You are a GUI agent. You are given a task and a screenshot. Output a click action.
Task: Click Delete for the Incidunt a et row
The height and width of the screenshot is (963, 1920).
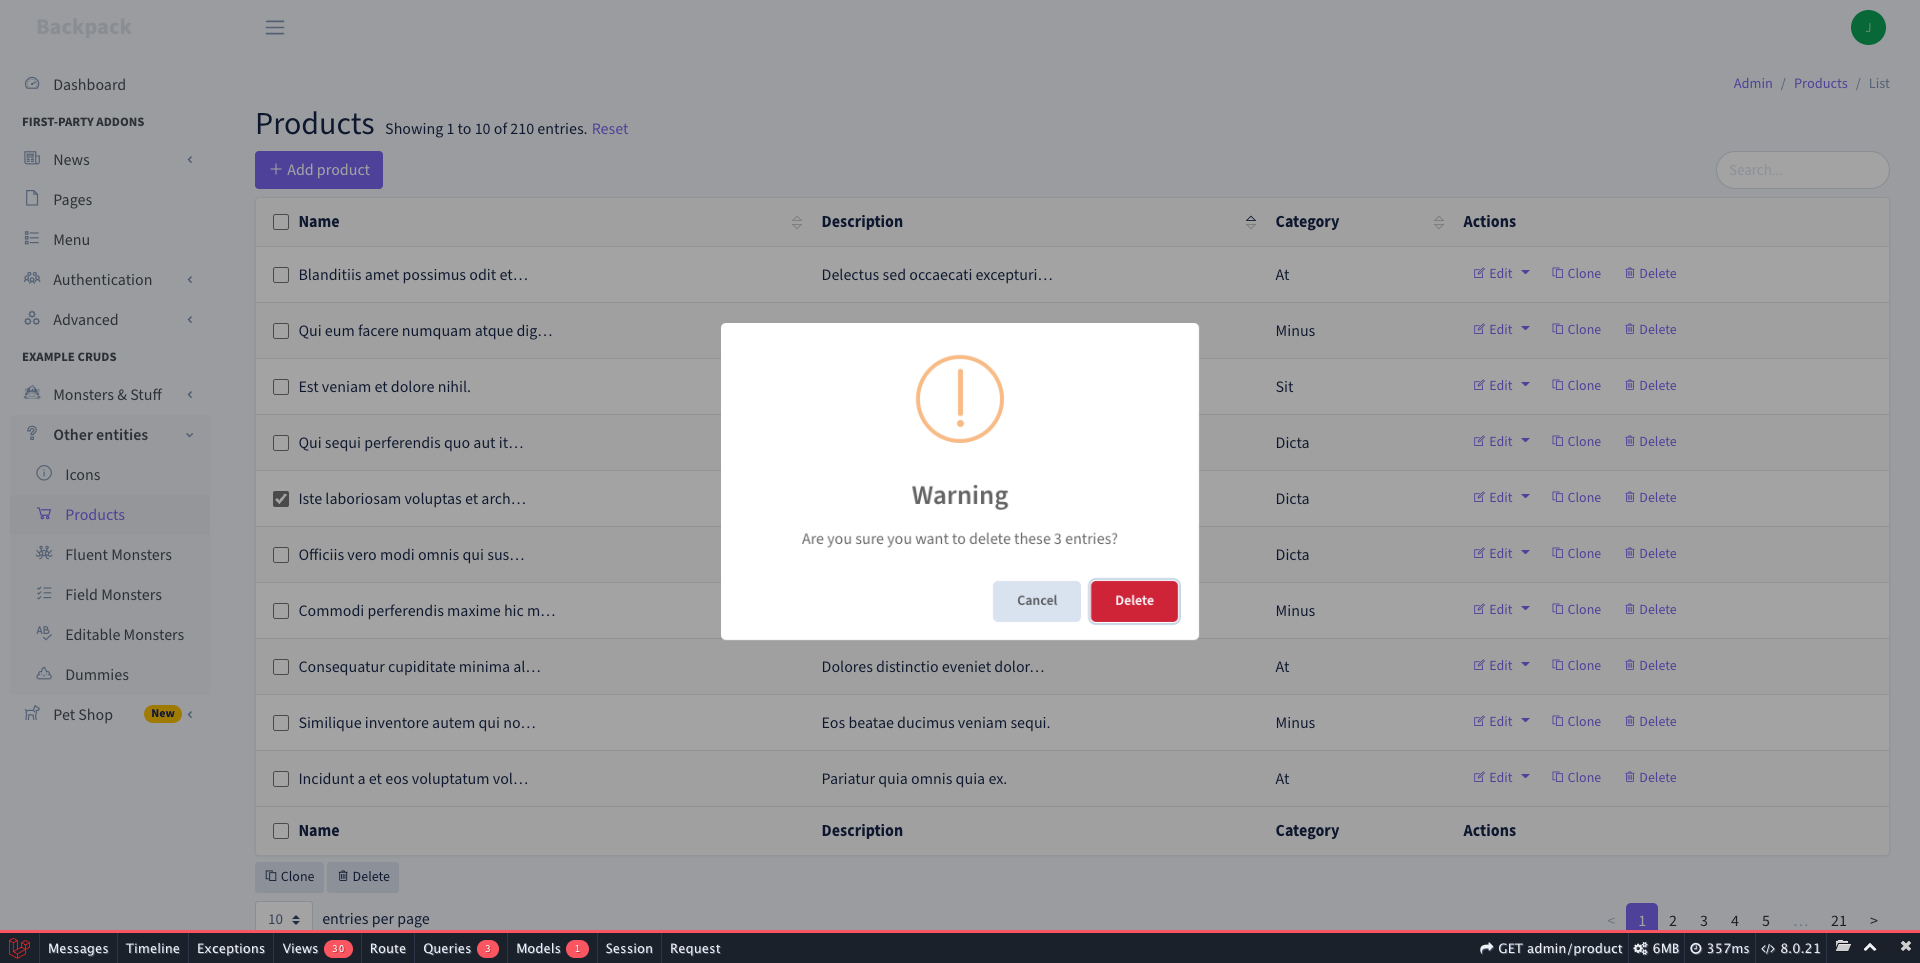pos(1650,777)
